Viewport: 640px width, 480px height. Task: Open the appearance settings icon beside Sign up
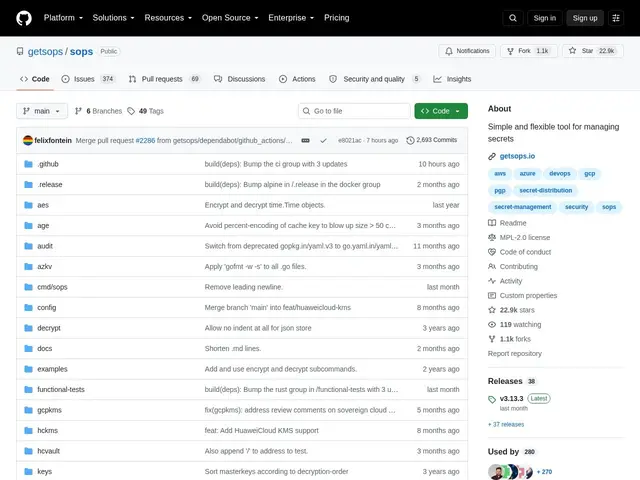coord(616,18)
